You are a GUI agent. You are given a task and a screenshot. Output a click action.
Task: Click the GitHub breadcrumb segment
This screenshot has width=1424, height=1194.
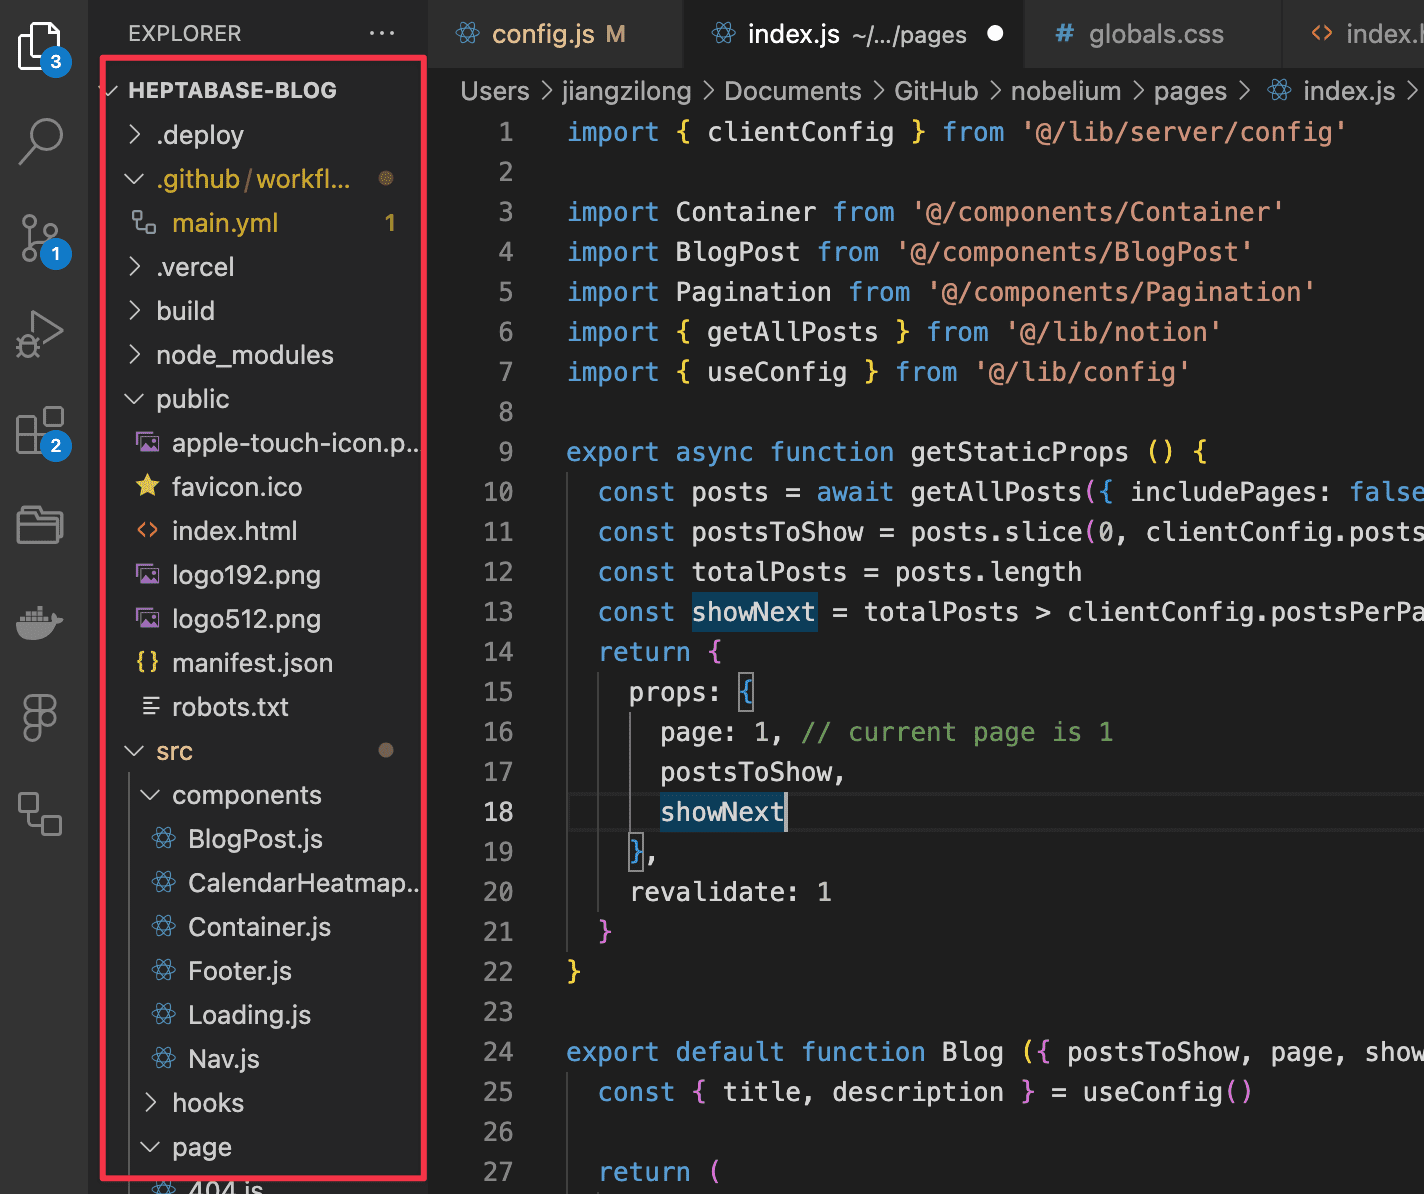(x=935, y=91)
